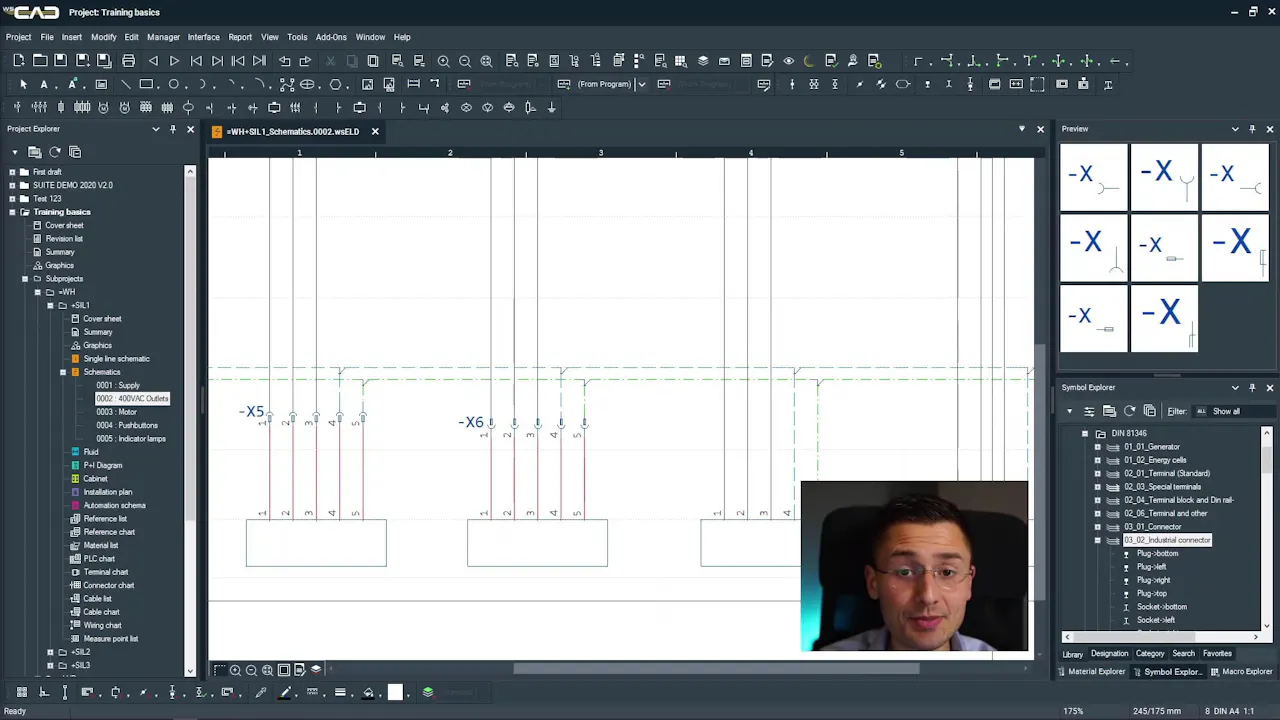Collapse the Training basics project node
Image resolution: width=1280 pixels, height=720 pixels.
12,212
